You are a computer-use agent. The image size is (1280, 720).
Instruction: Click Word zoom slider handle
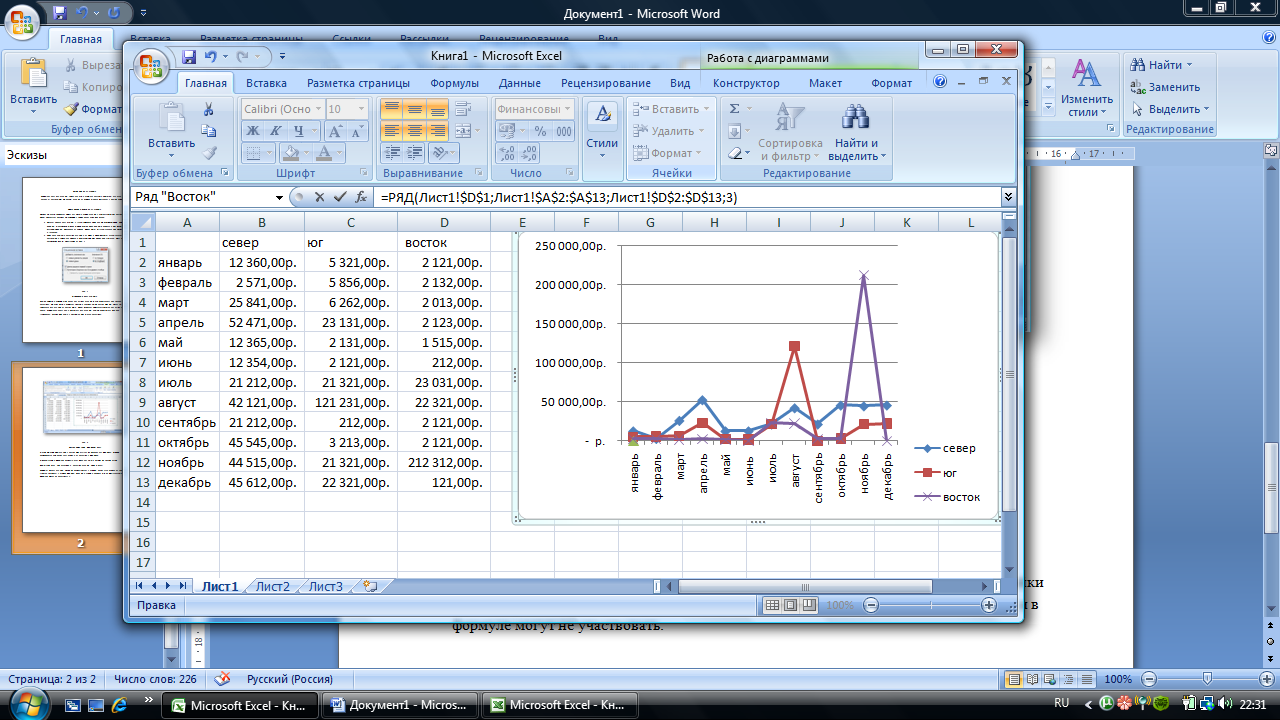pos(1207,679)
